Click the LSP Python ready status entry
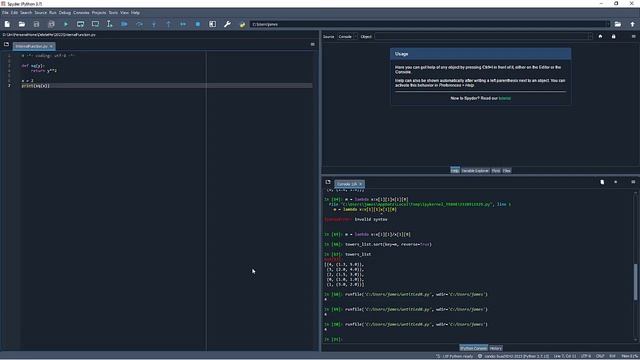The image size is (640, 360). coord(454,356)
